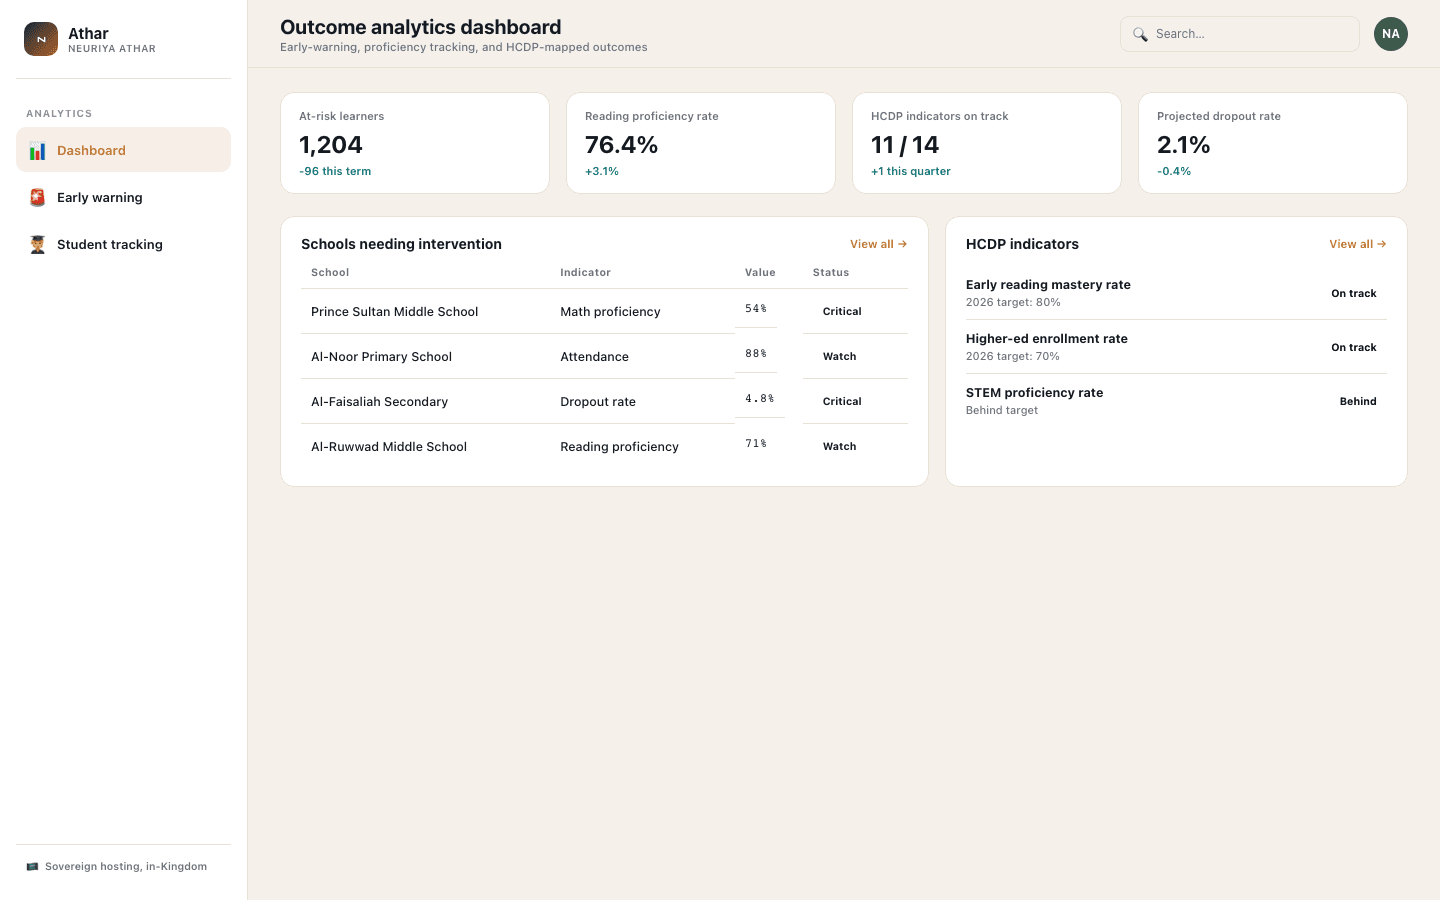Click On track badge for Early reading
The height and width of the screenshot is (900, 1440).
coord(1354,293)
